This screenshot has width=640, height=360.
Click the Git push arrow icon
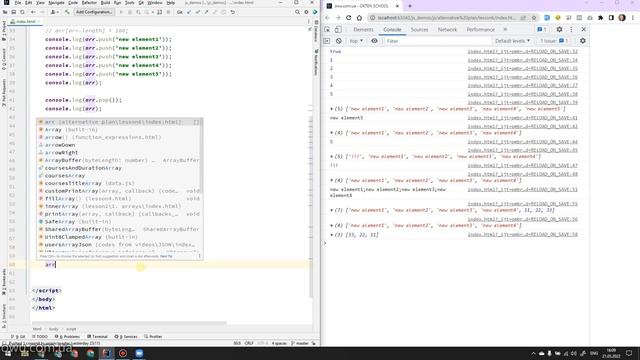click(x=206, y=12)
